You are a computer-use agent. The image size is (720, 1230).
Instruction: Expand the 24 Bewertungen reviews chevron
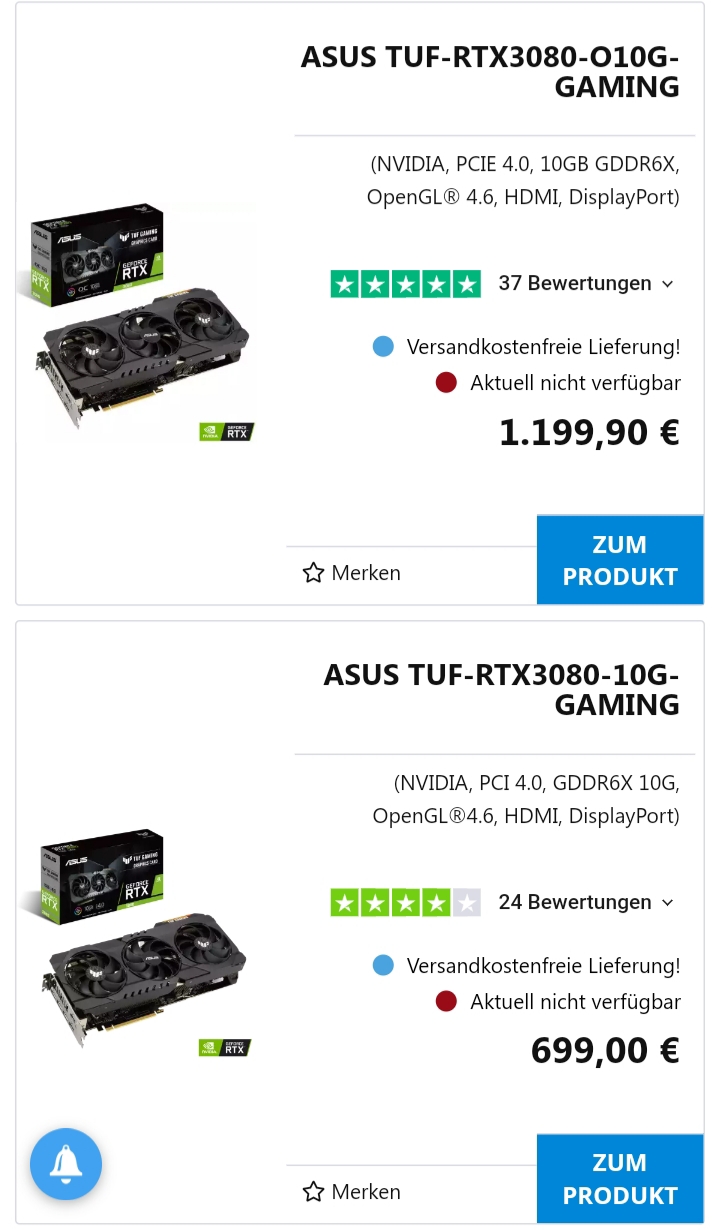(667, 902)
